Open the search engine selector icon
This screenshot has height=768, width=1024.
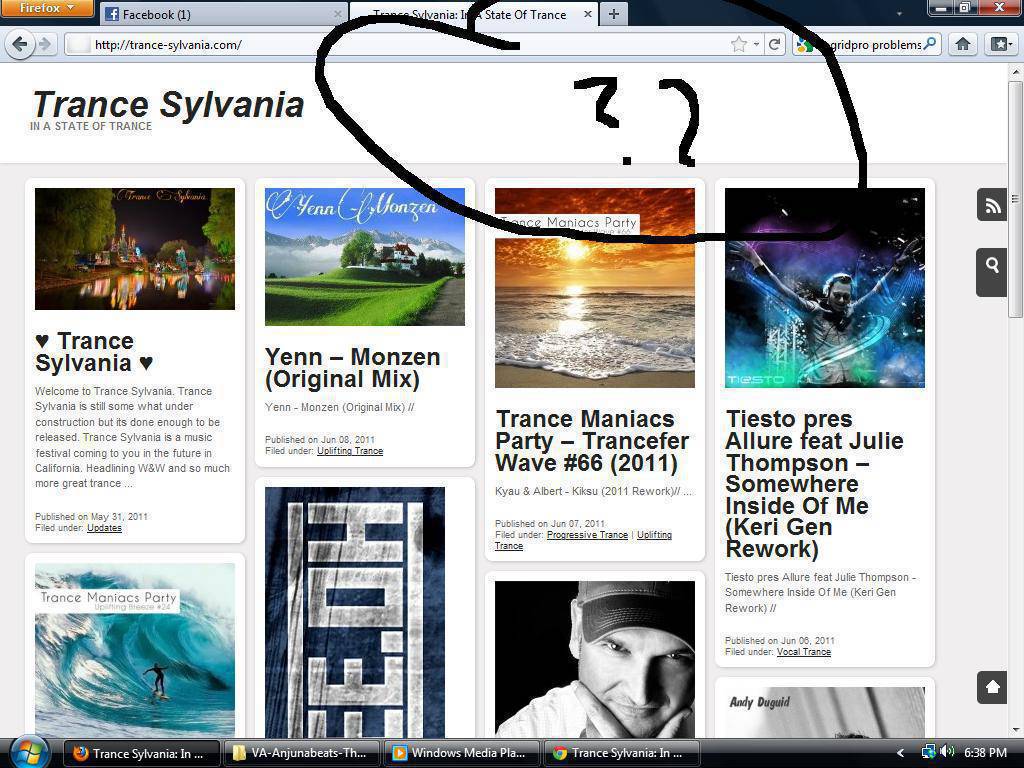(805, 44)
